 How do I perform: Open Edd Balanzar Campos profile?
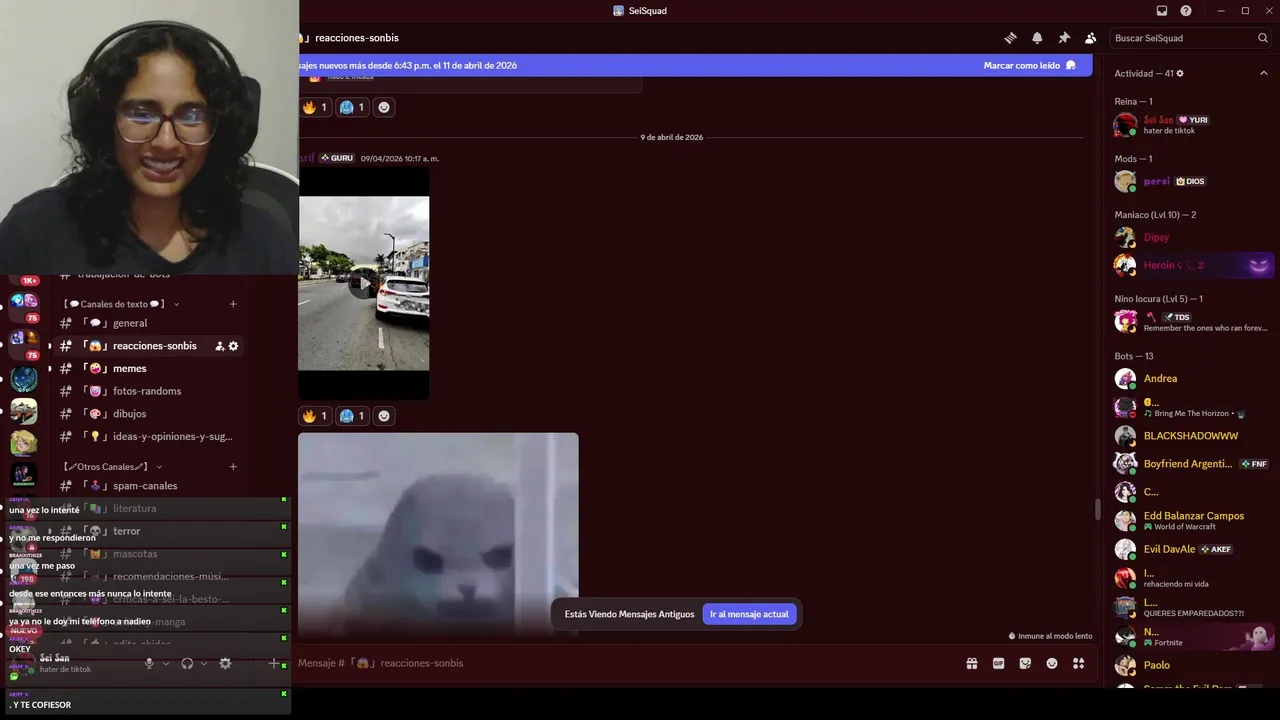coord(1191,521)
